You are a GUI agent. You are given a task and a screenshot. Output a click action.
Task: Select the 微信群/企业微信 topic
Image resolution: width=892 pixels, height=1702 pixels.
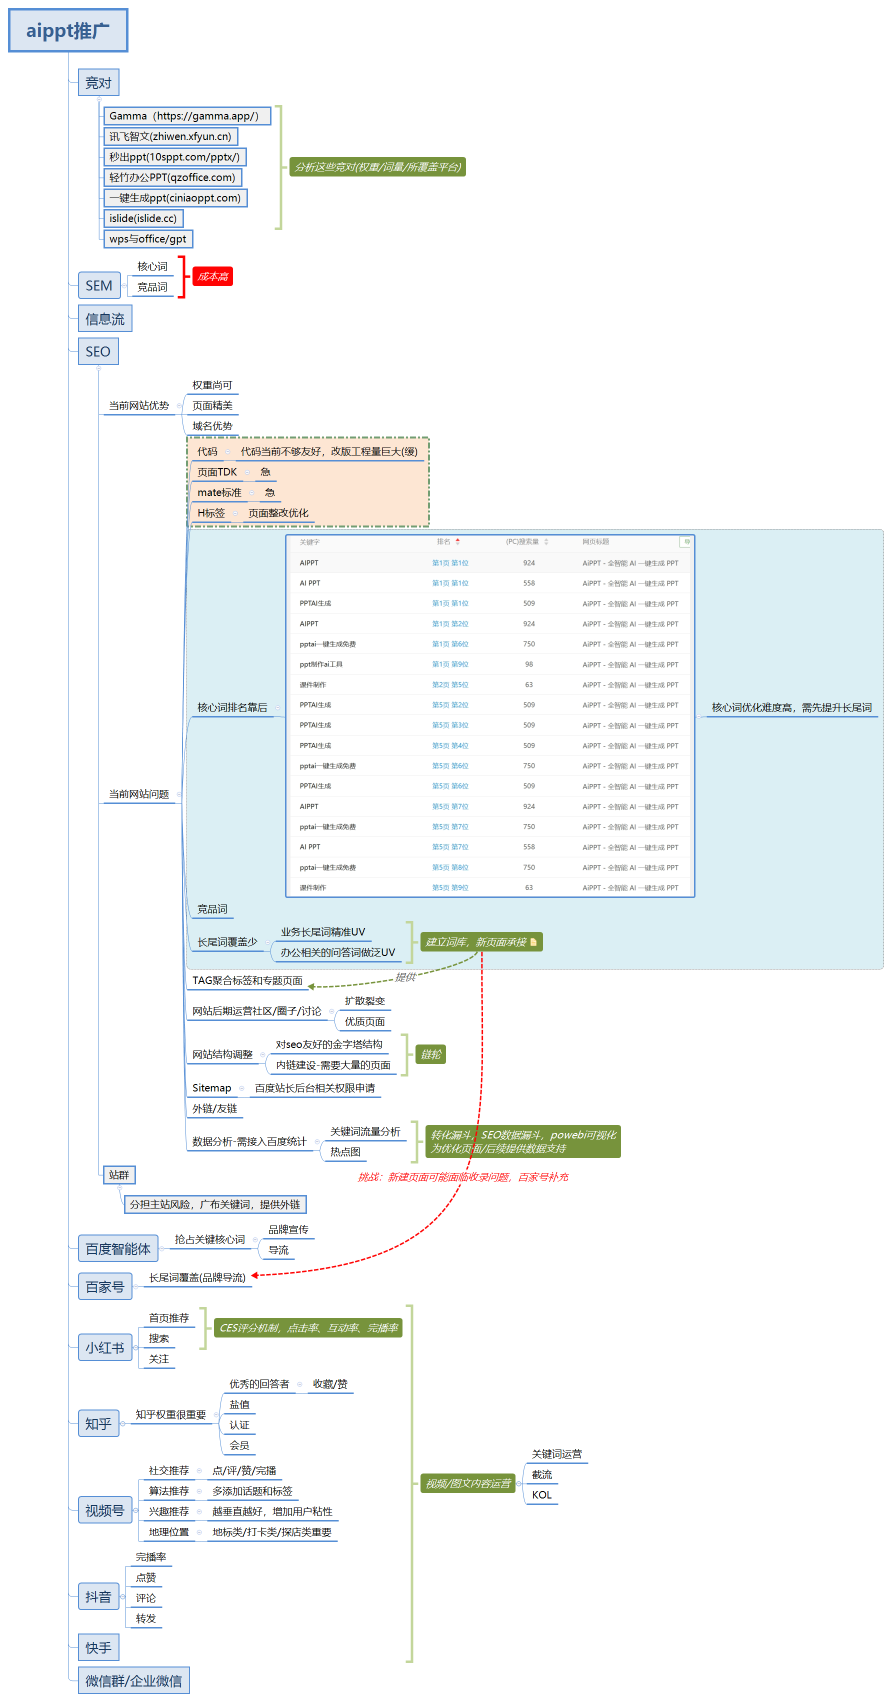point(134,1681)
